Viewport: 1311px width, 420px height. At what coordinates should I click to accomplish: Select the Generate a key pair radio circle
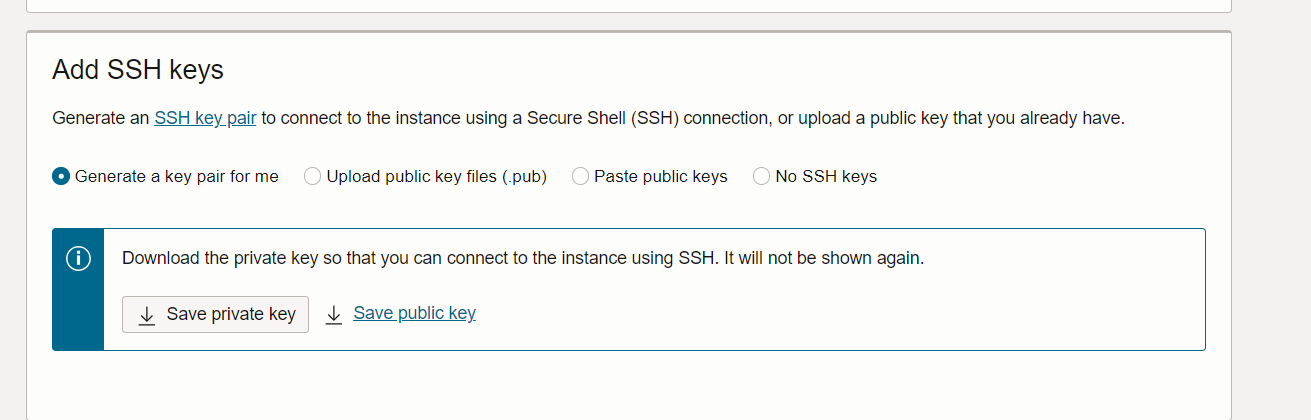point(61,176)
